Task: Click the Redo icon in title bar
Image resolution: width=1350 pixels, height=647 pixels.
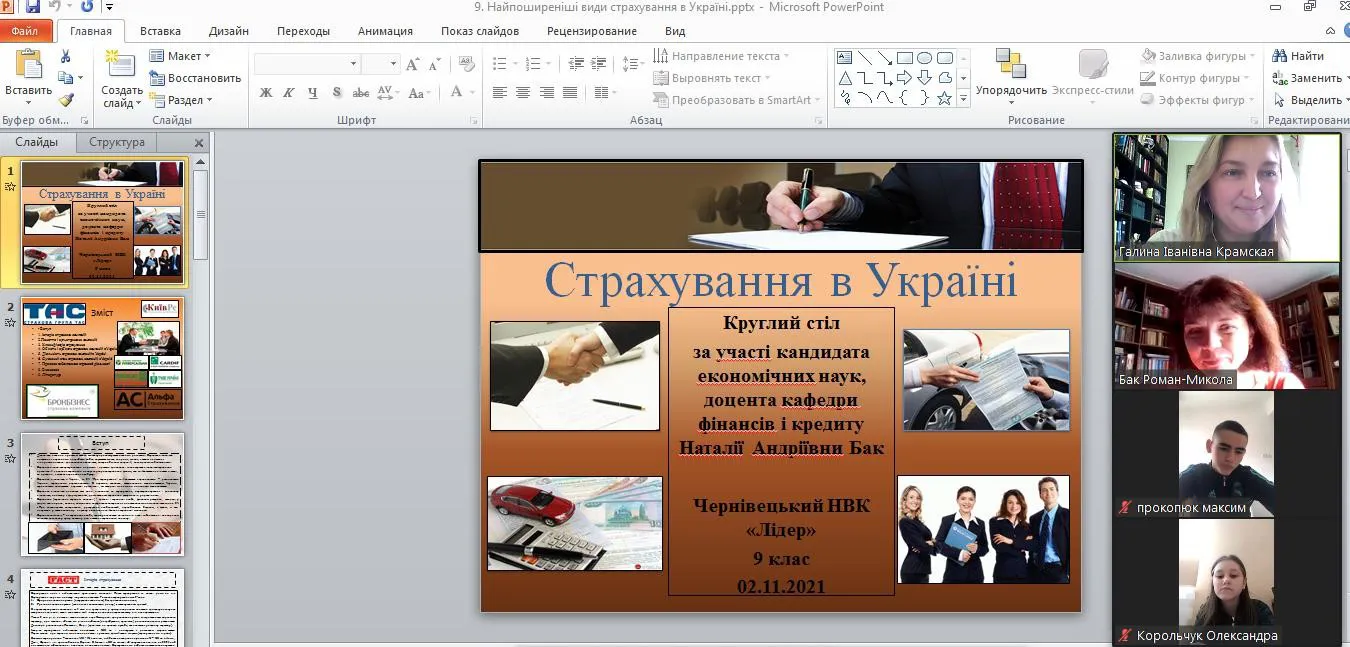Action: point(86,6)
